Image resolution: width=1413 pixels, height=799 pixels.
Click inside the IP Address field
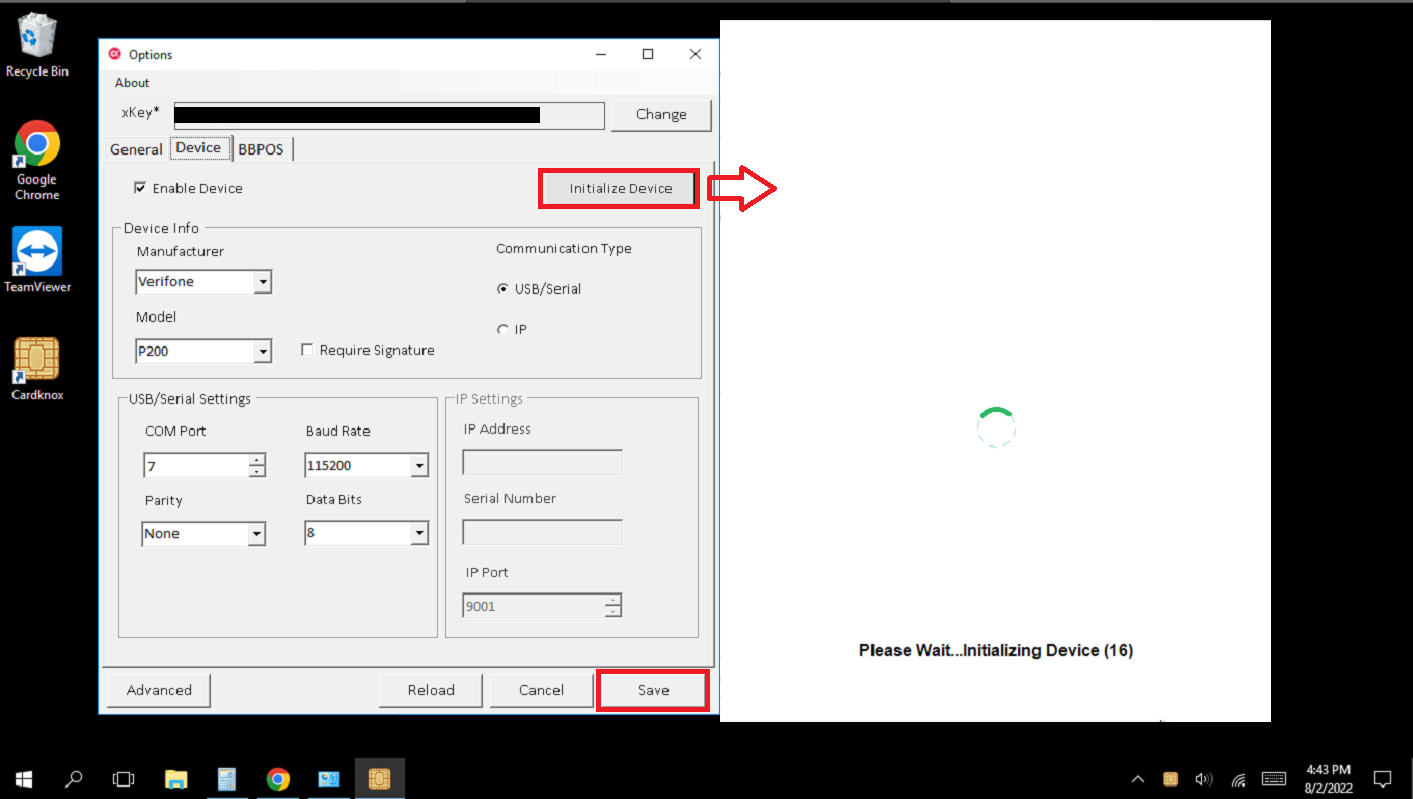[x=541, y=461]
